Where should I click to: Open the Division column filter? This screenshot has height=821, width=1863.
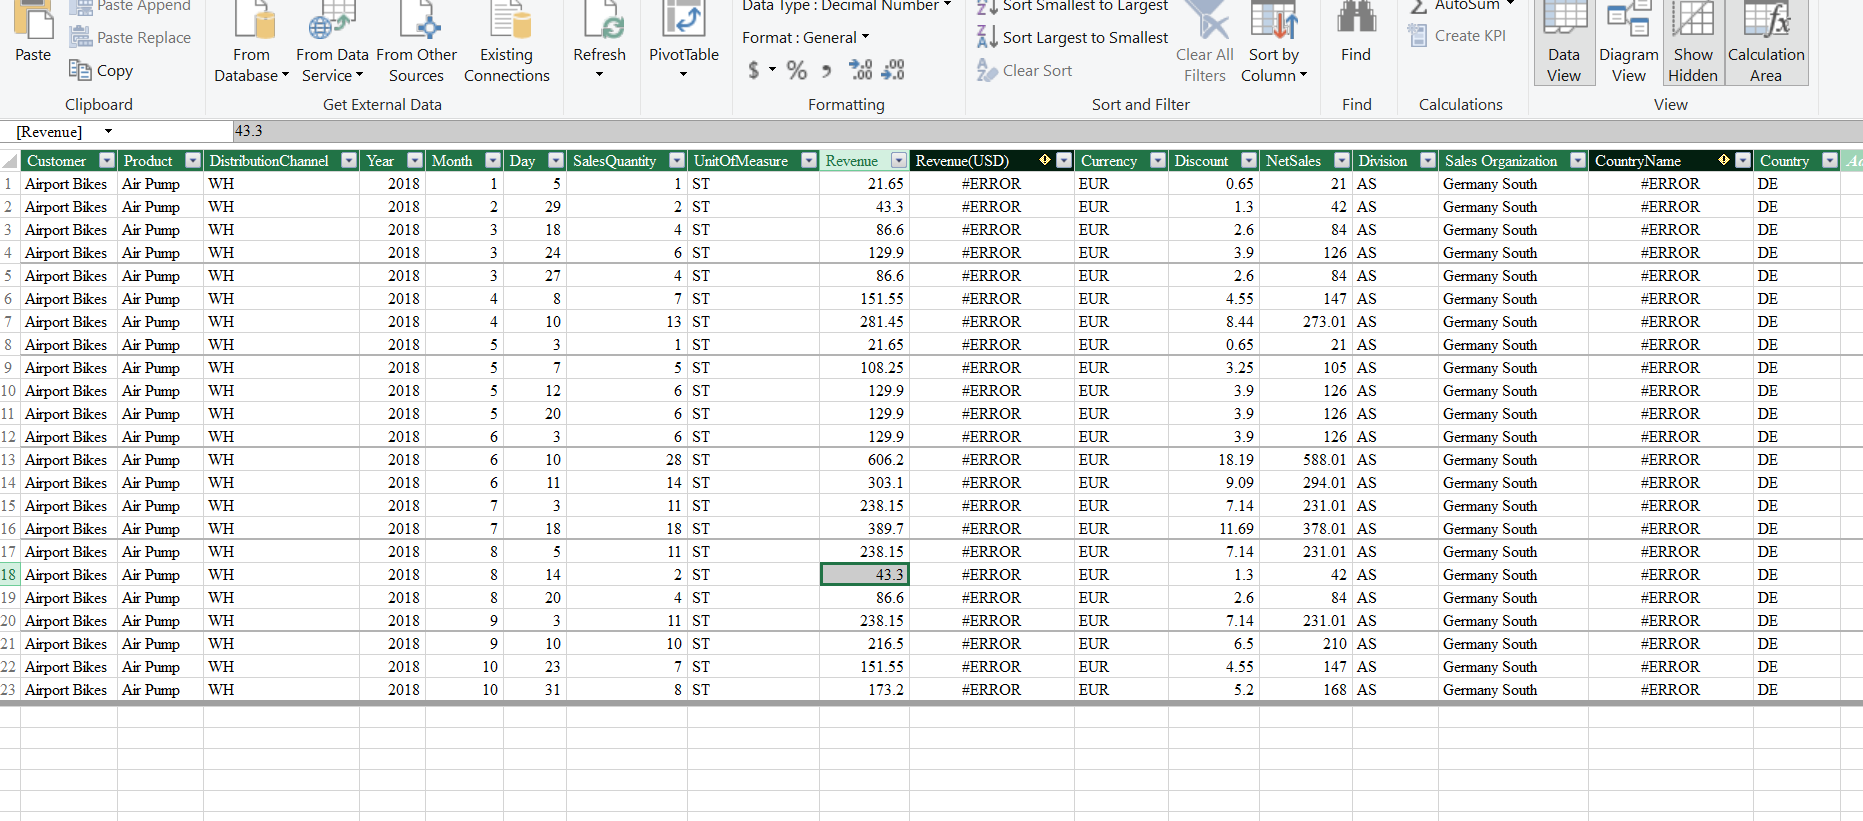click(1428, 161)
